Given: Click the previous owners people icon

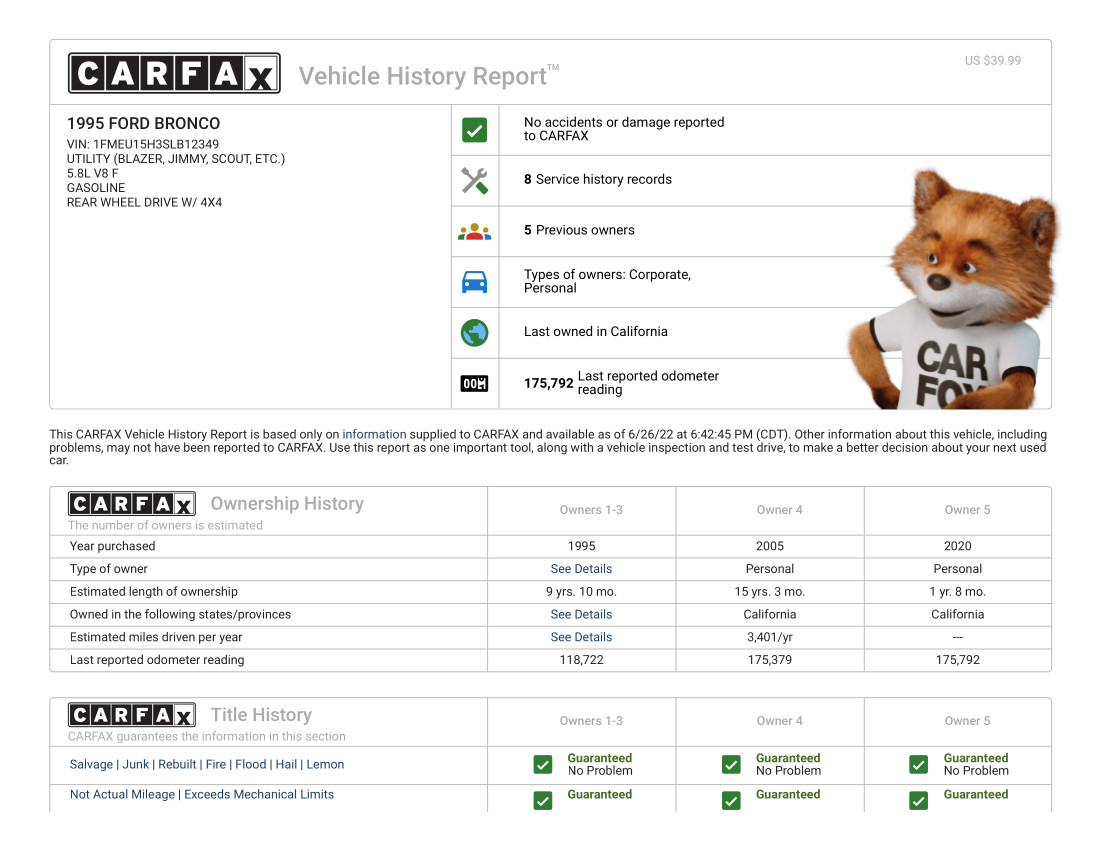Looking at the screenshot, I should click(x=475, y=232).
